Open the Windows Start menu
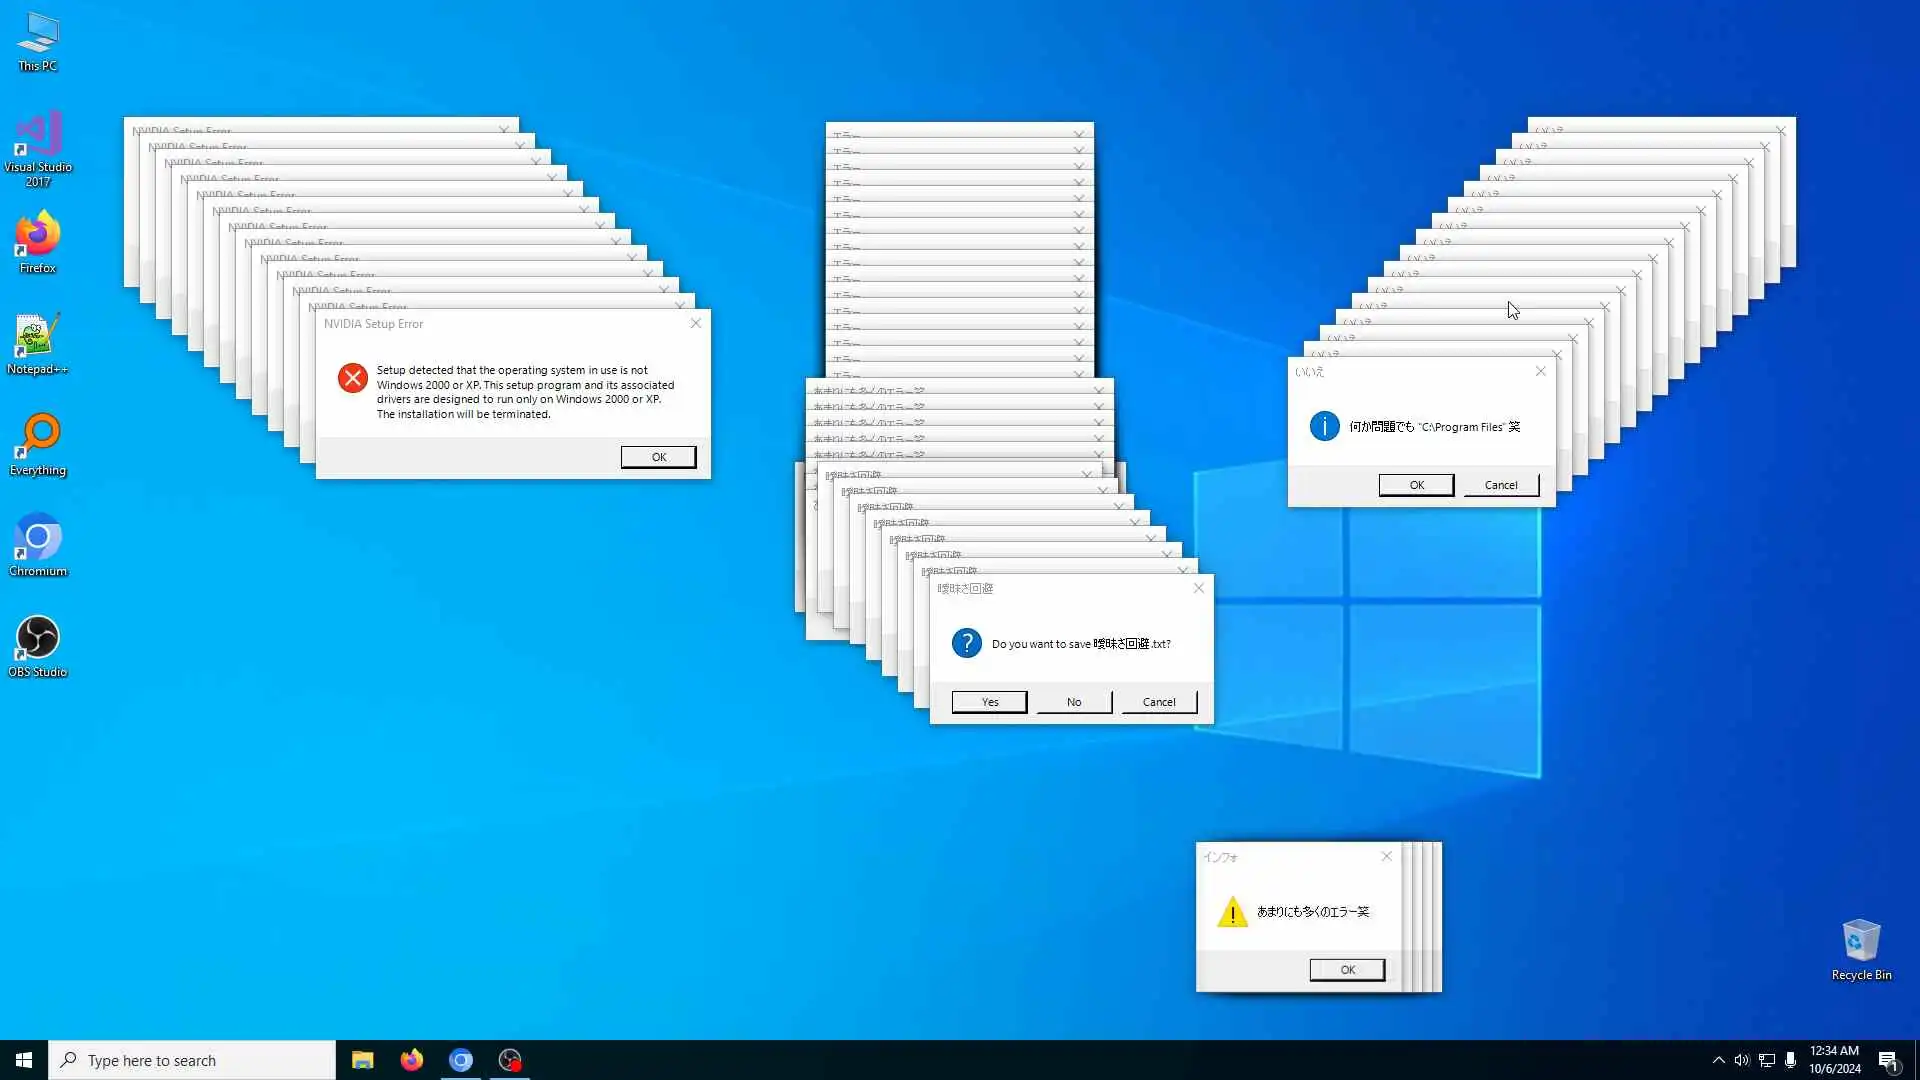Image resolution: width=1920 pixels, height=1080 pixels. click(x=24, y=1060)
